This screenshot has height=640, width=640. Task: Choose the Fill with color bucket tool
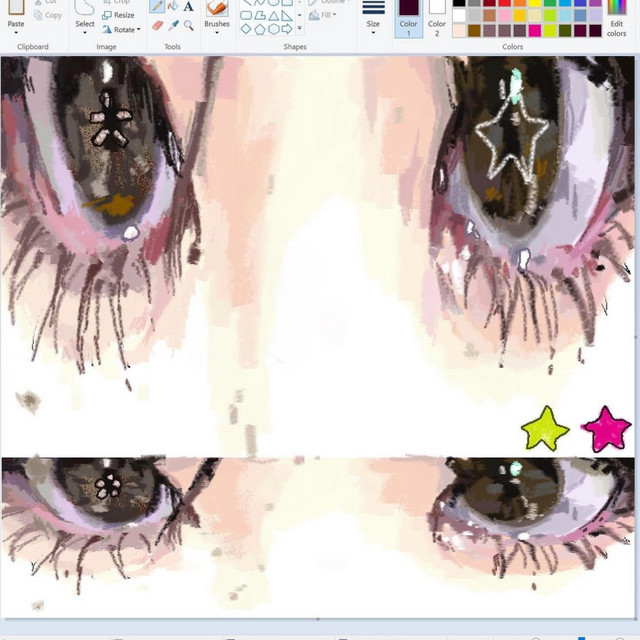[173, 7]
